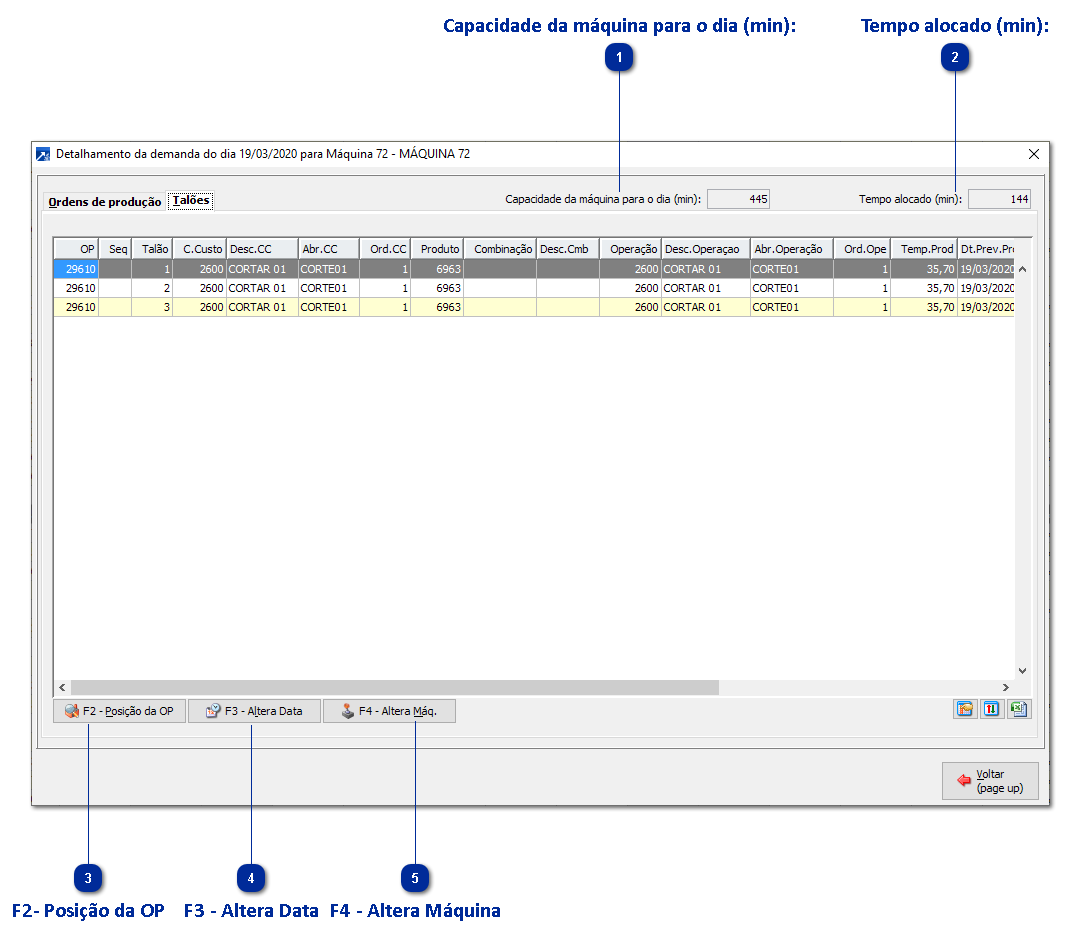
Task: Click the C.Custo column header
Action: [199, 249]
